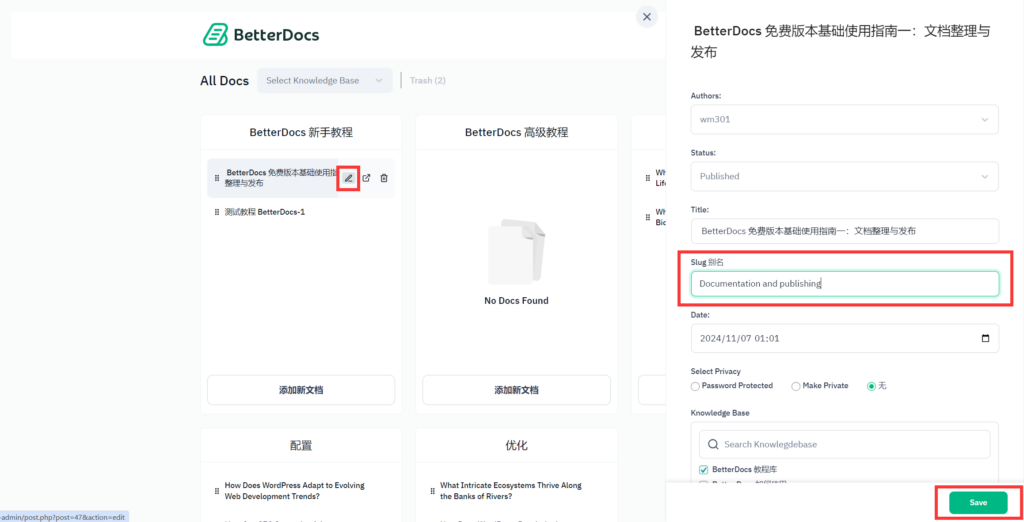Open the Authors dropdown showing wm301
This screenshot has width=1024, height=522.
point(844,120)
